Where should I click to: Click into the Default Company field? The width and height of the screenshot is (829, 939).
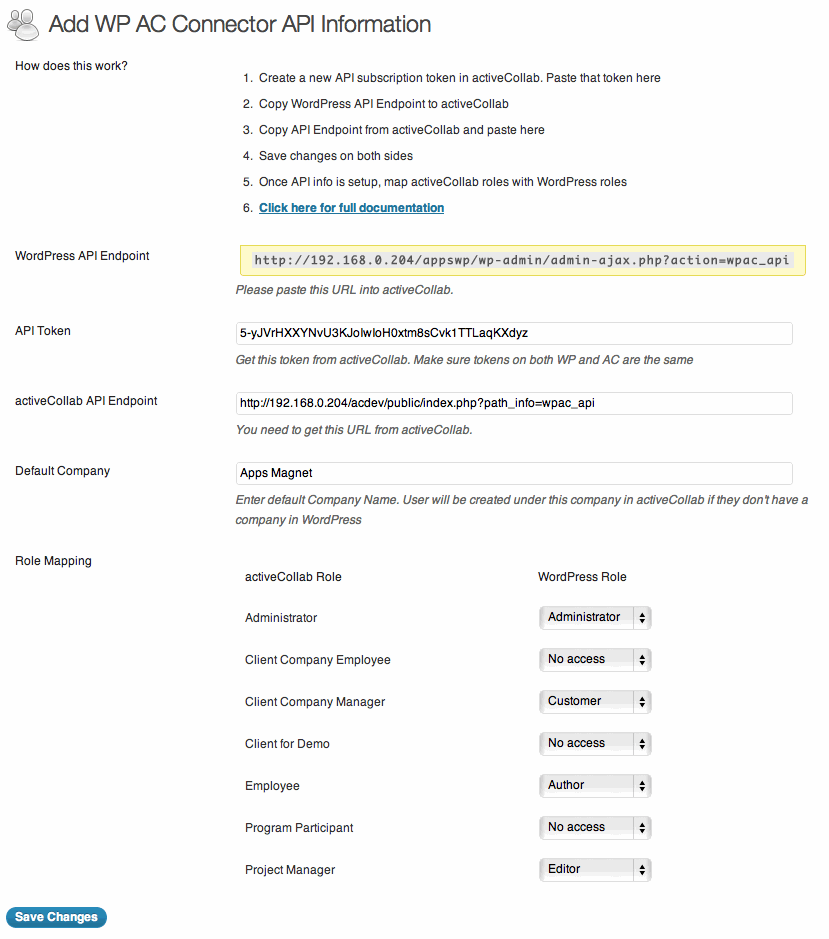(514, 474)
